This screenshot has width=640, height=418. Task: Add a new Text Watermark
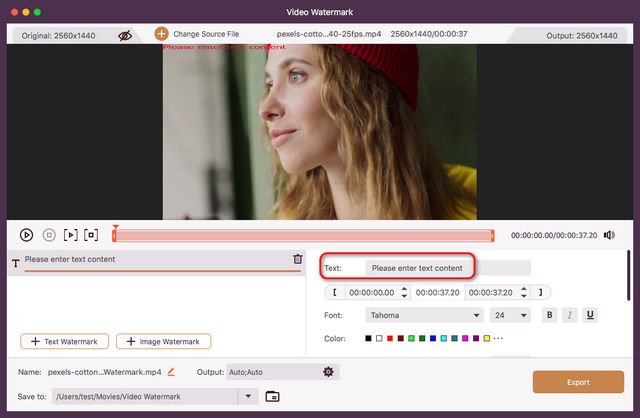click(64, 341)
